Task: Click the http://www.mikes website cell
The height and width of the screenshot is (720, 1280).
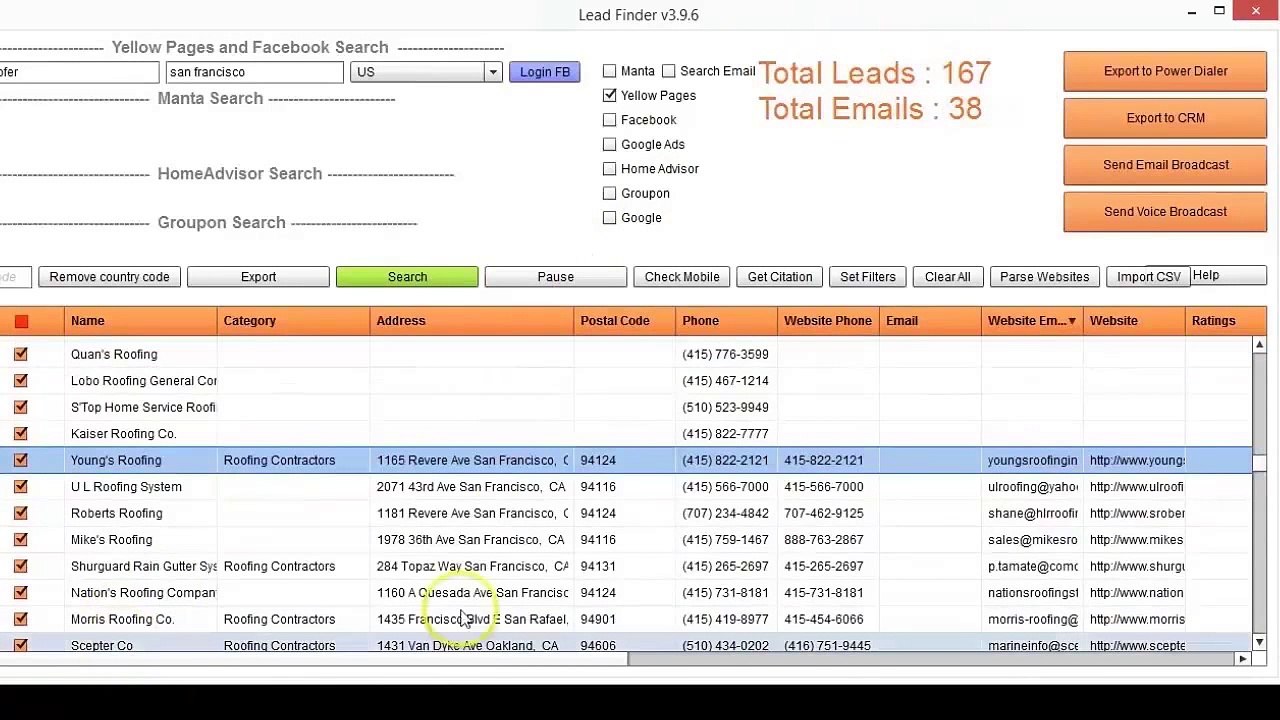Action: tap(1136, 540)
